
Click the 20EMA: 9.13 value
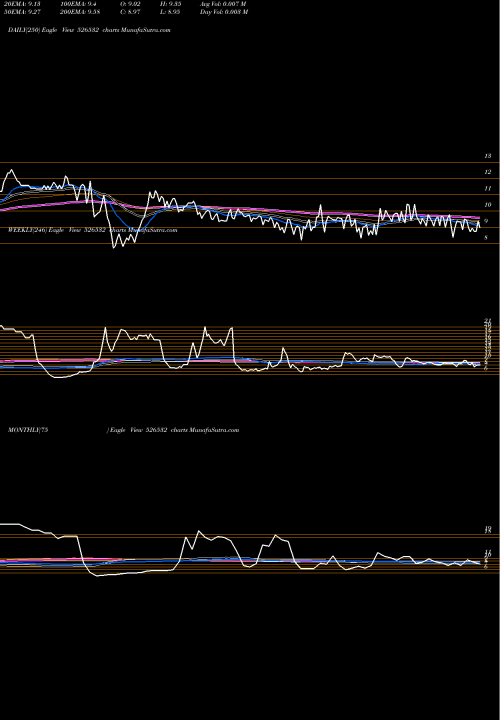tap(21, 4)
